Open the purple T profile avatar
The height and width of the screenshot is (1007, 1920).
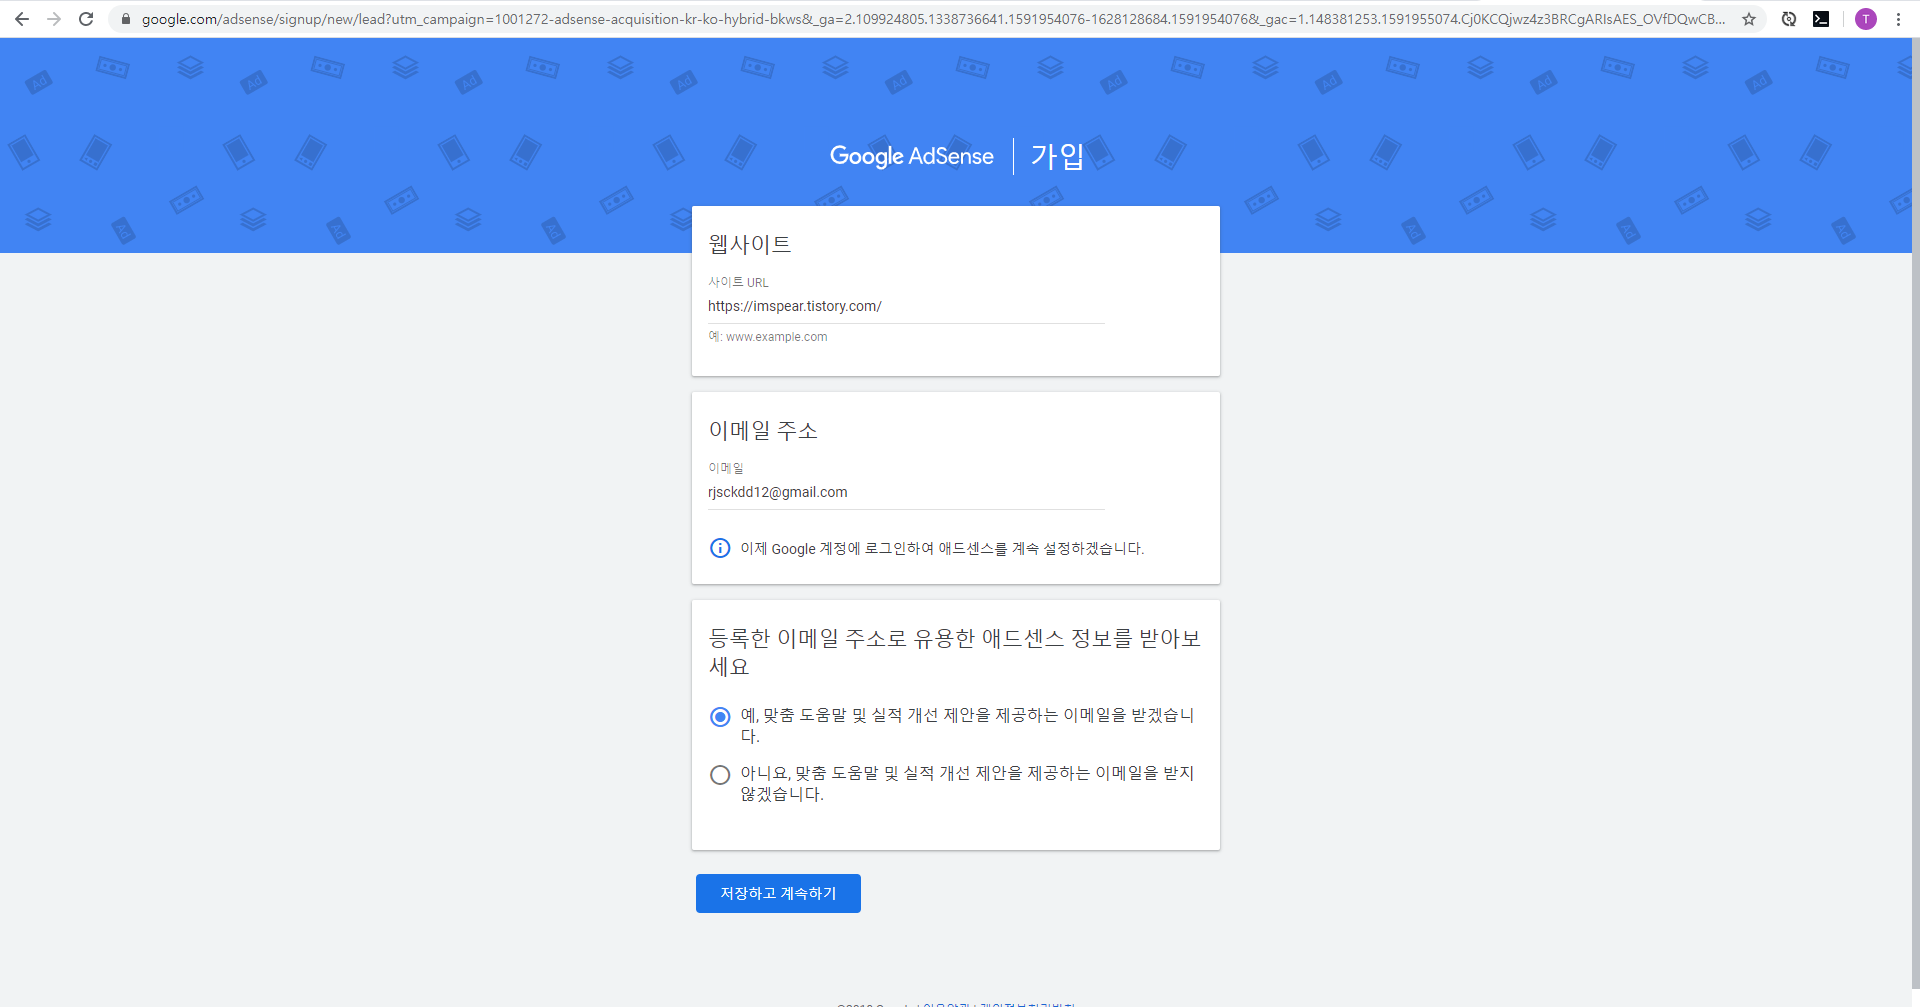point(1866,19)
